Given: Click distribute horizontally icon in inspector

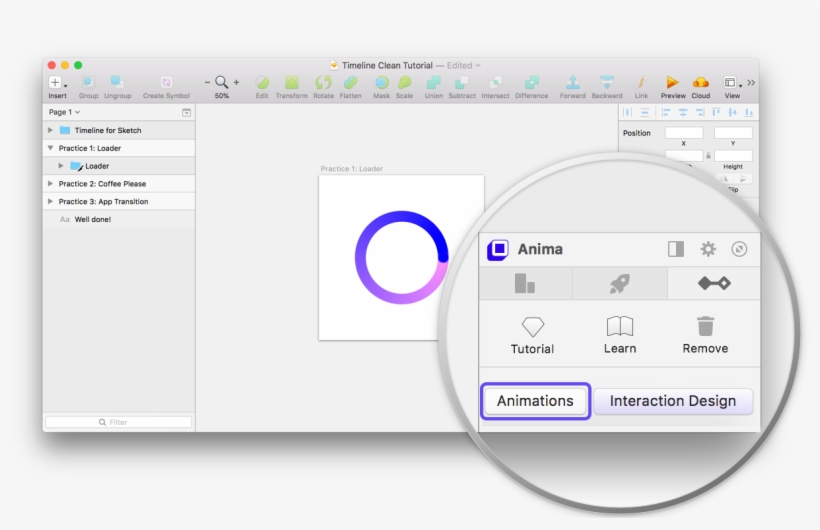Looking at the screenshot, I should [627, 112].
